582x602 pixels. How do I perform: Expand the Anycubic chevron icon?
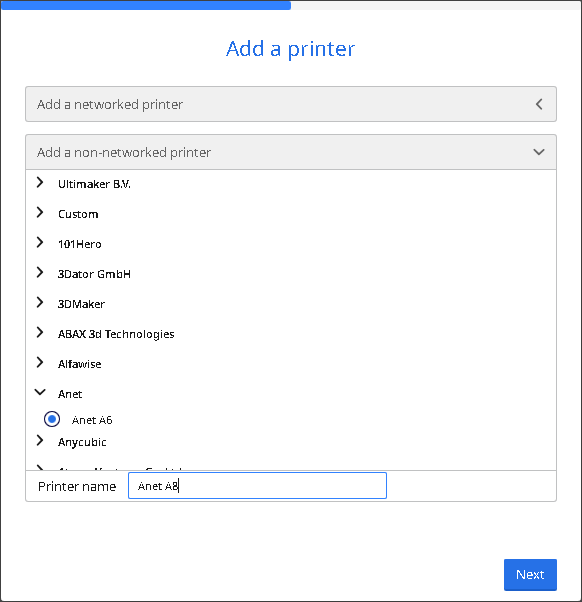pyautogui.click(x=40, y=441)
